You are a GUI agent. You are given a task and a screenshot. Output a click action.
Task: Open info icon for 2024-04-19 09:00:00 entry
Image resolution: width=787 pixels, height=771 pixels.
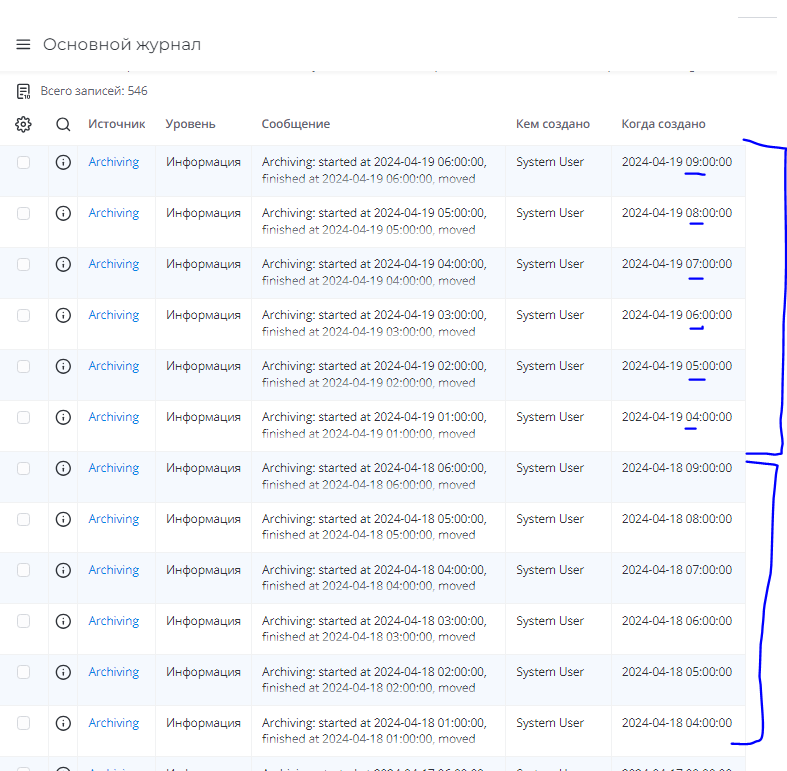point(63,162)
